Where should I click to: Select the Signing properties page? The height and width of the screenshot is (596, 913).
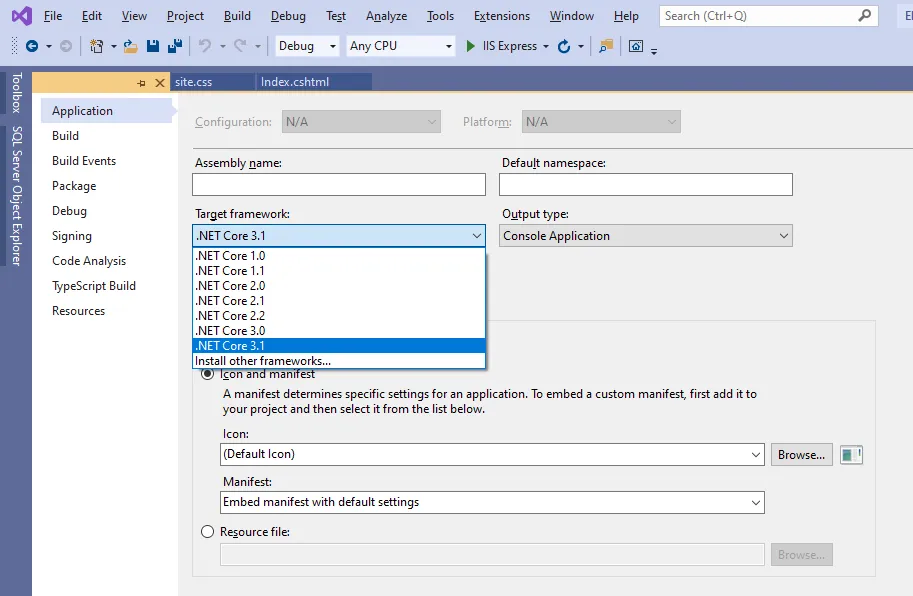point(72,236)
